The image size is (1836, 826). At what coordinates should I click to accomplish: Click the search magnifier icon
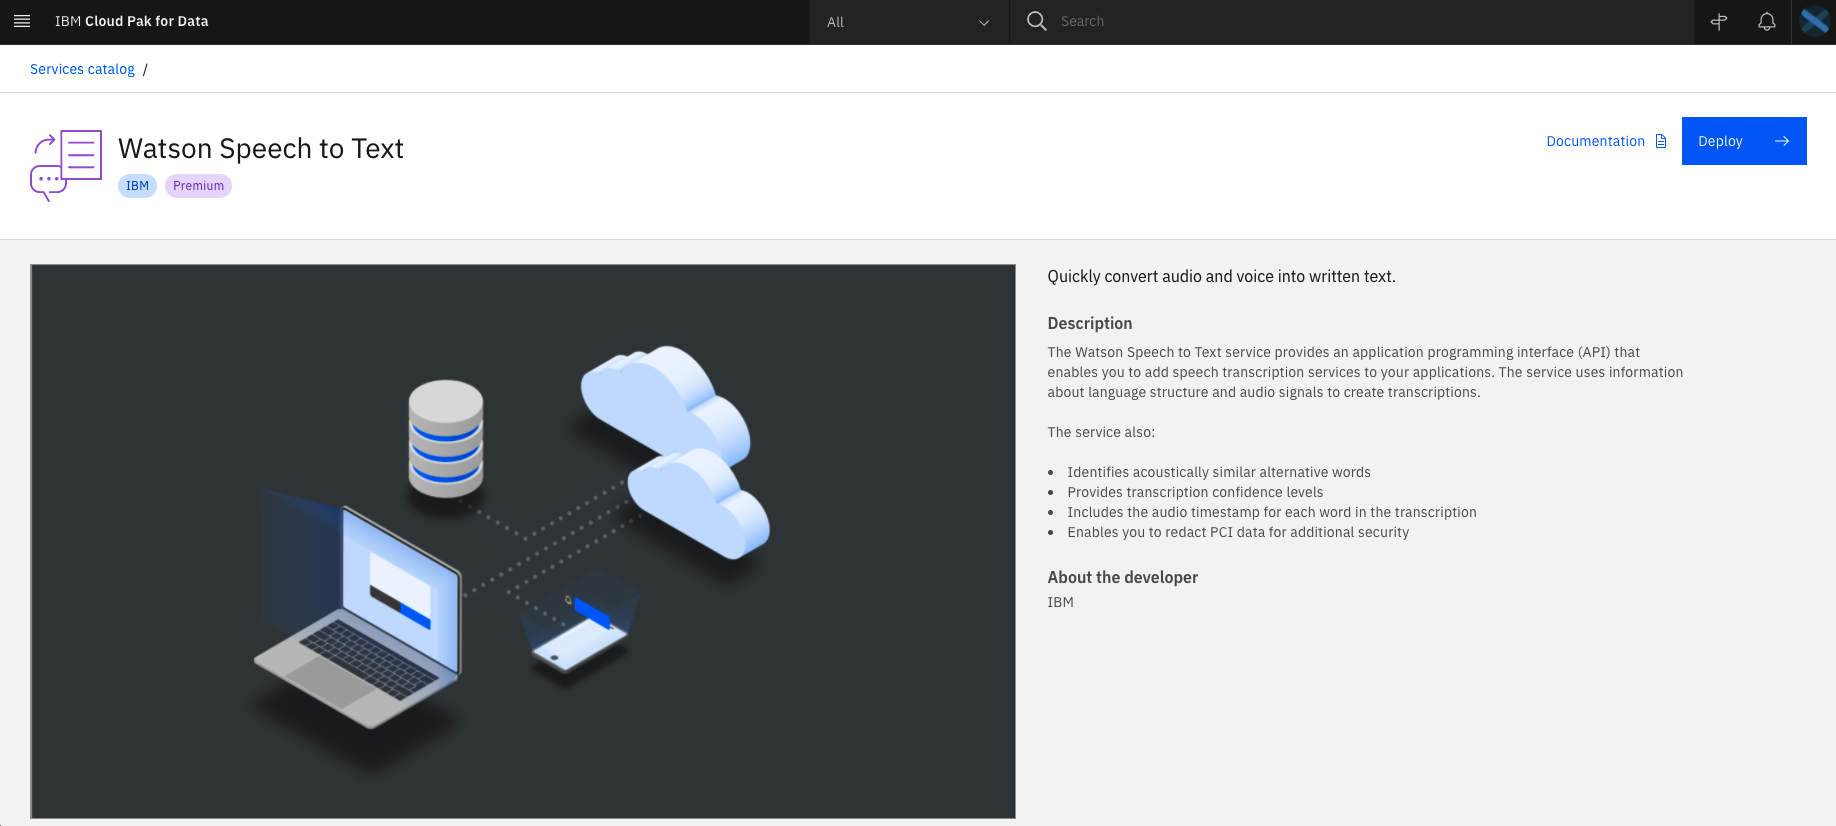(1037, 21)
